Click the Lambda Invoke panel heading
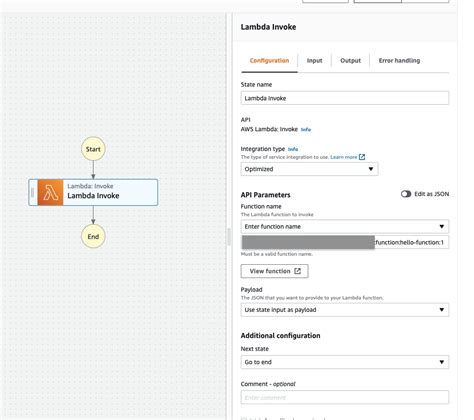474x420 pixels. point(268,27)
